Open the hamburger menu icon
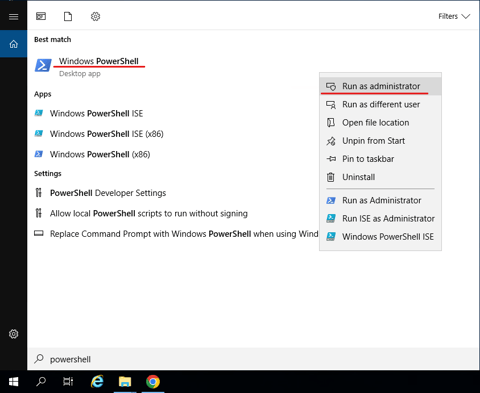 (13, 17)
